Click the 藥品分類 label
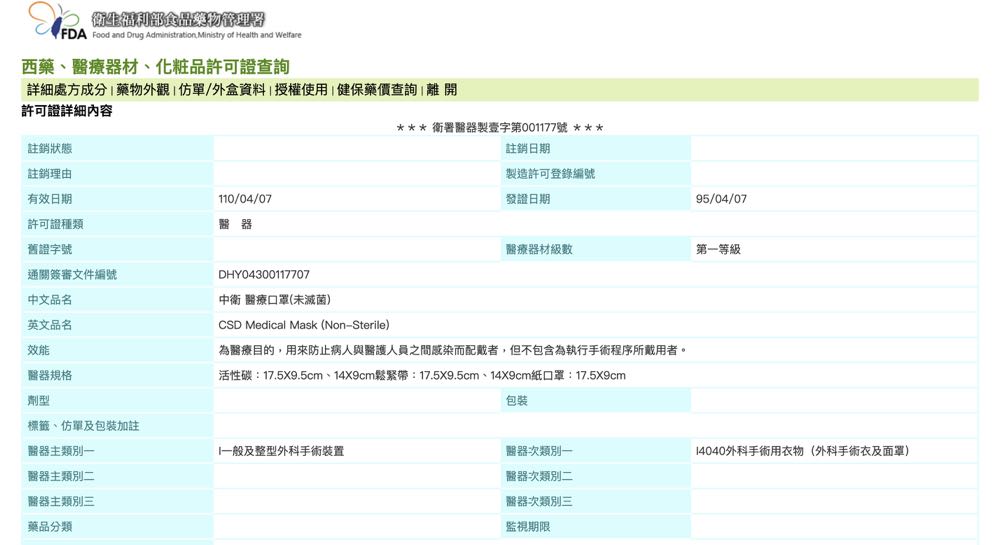Viewport: 1000px width, 545px height. pos(50,527)
